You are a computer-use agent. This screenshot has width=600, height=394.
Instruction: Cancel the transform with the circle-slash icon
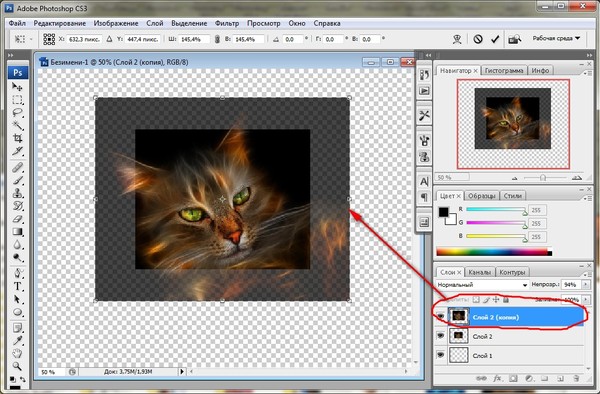click(478, 39)
